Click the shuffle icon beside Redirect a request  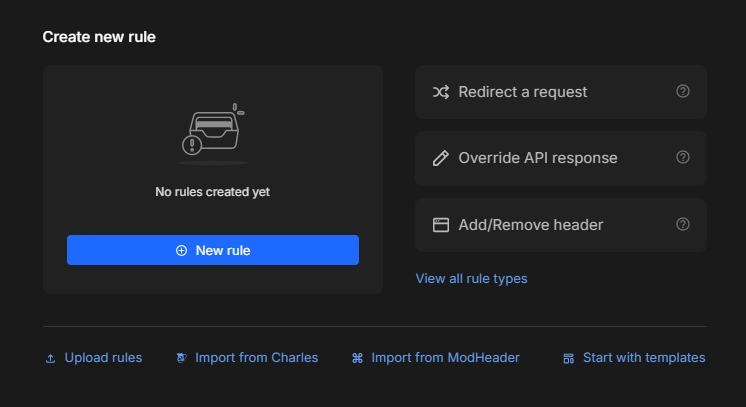pos(441,92)
